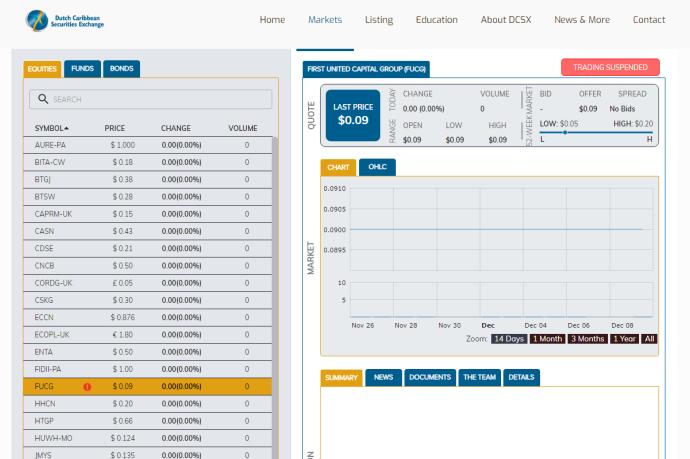Open THE TEAM tab
The height and width of the screenshot is (459, 690).
(x=479, y=377)
